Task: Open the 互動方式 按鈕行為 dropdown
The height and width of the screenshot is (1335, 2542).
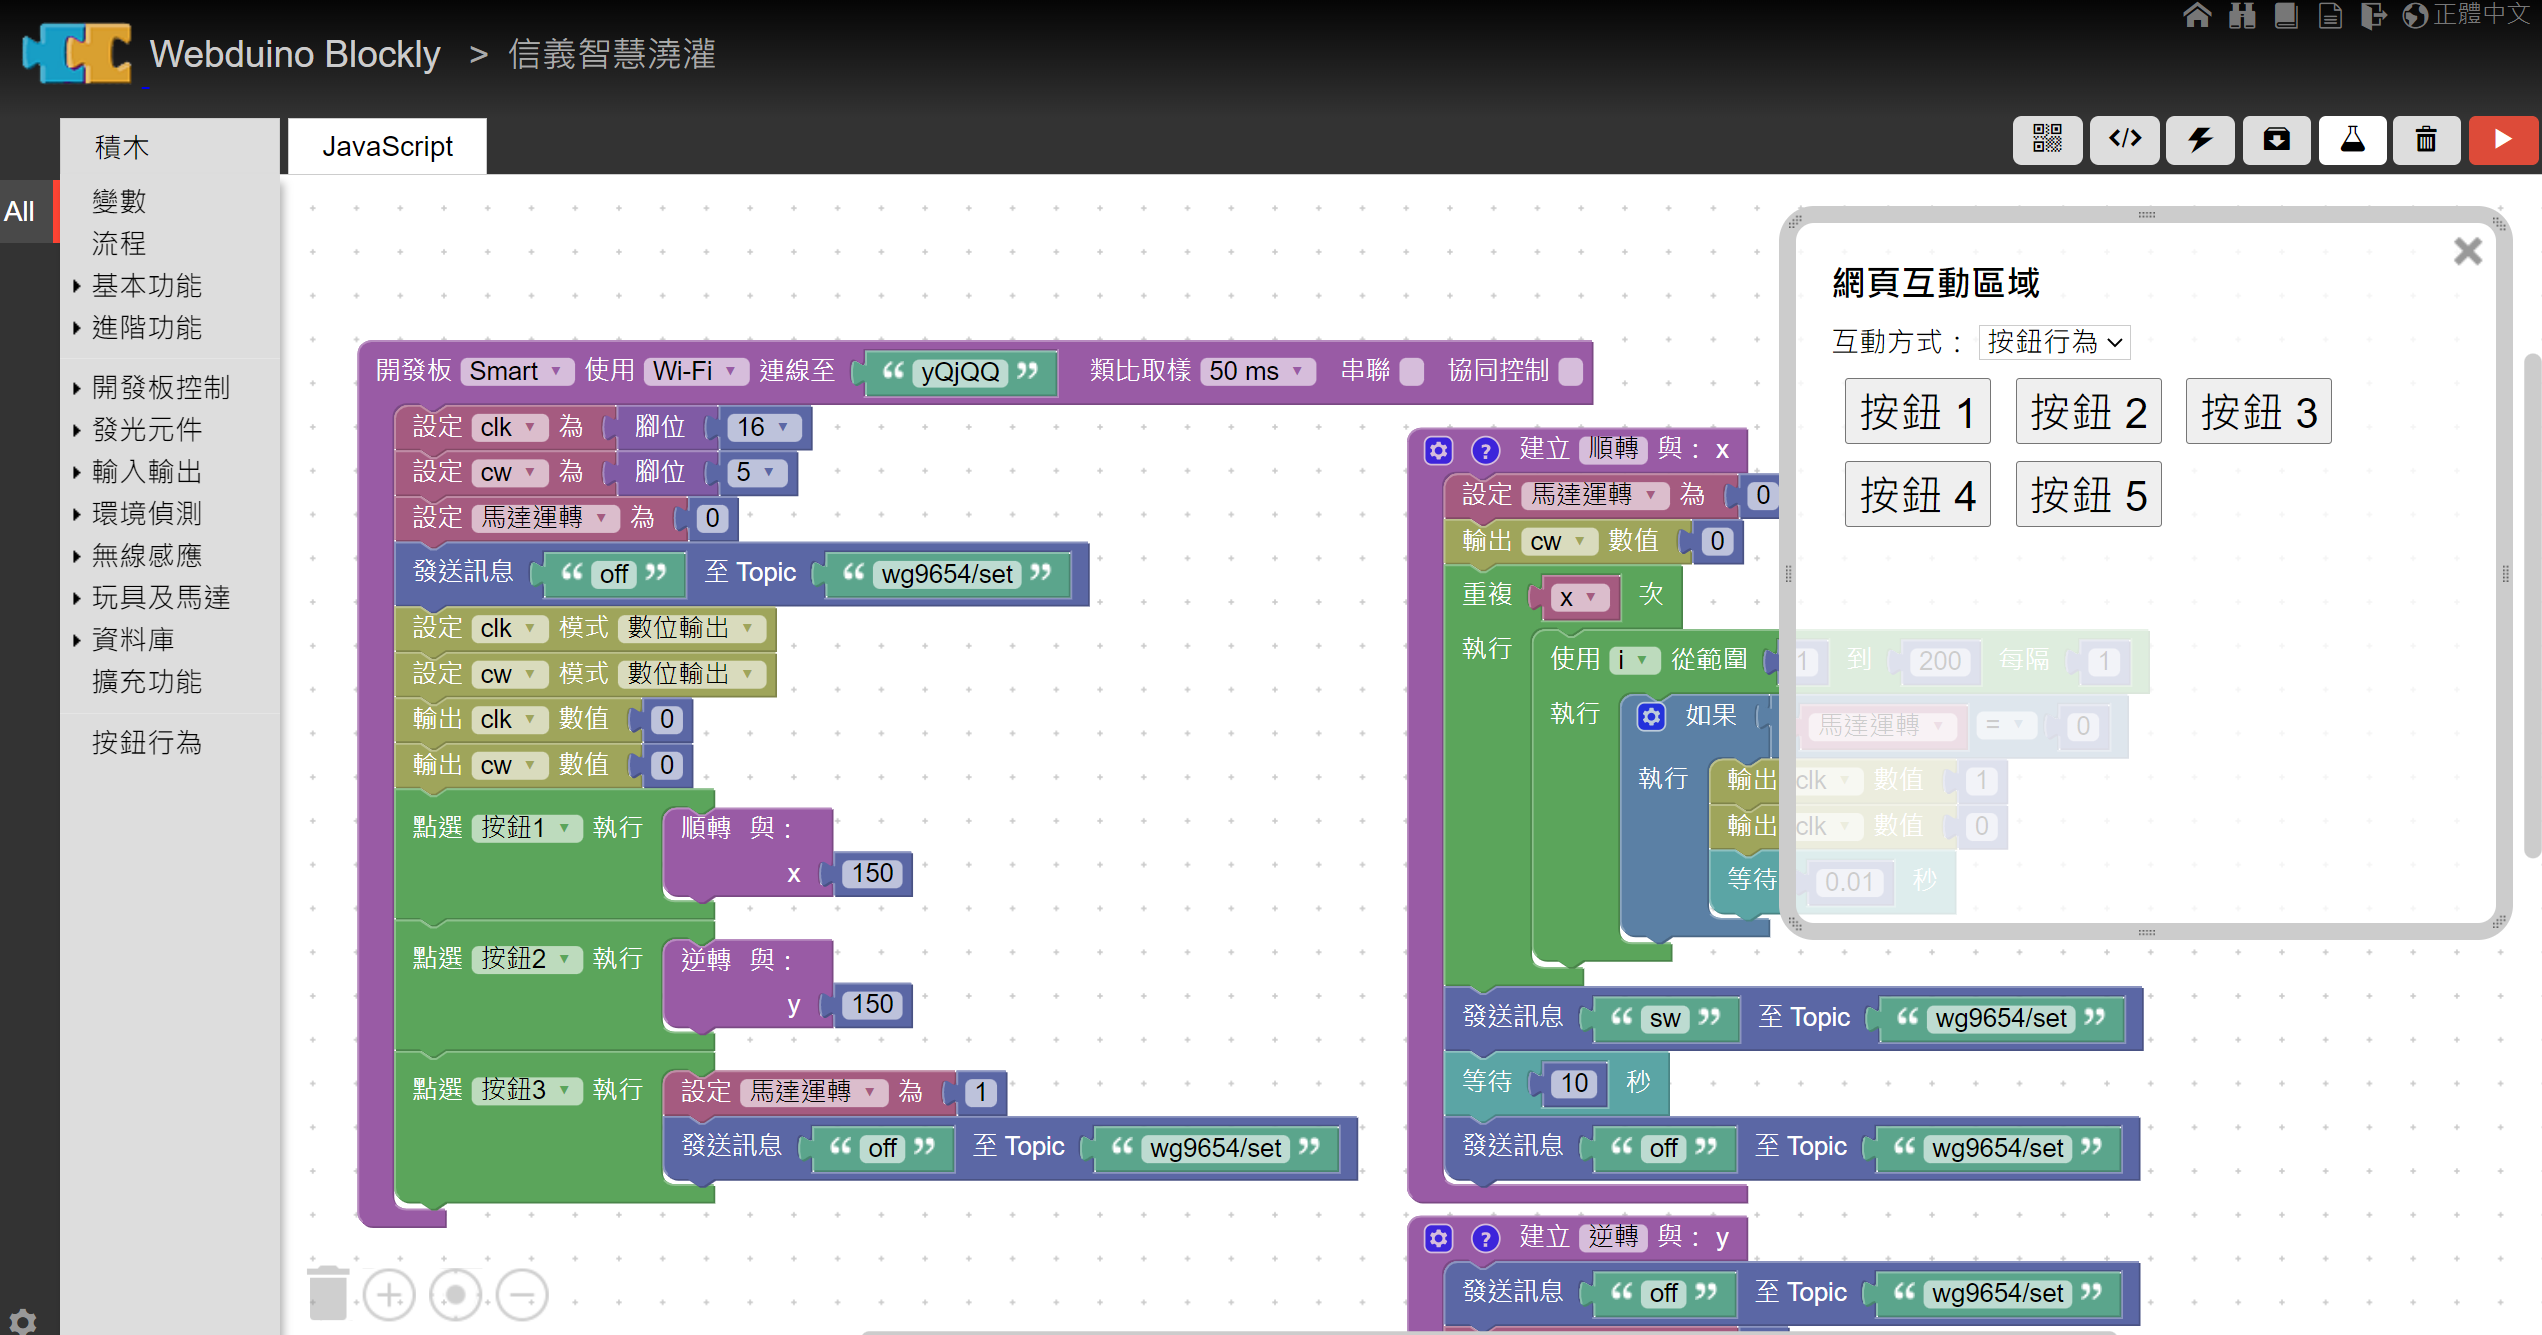Action: point(2054,342)
